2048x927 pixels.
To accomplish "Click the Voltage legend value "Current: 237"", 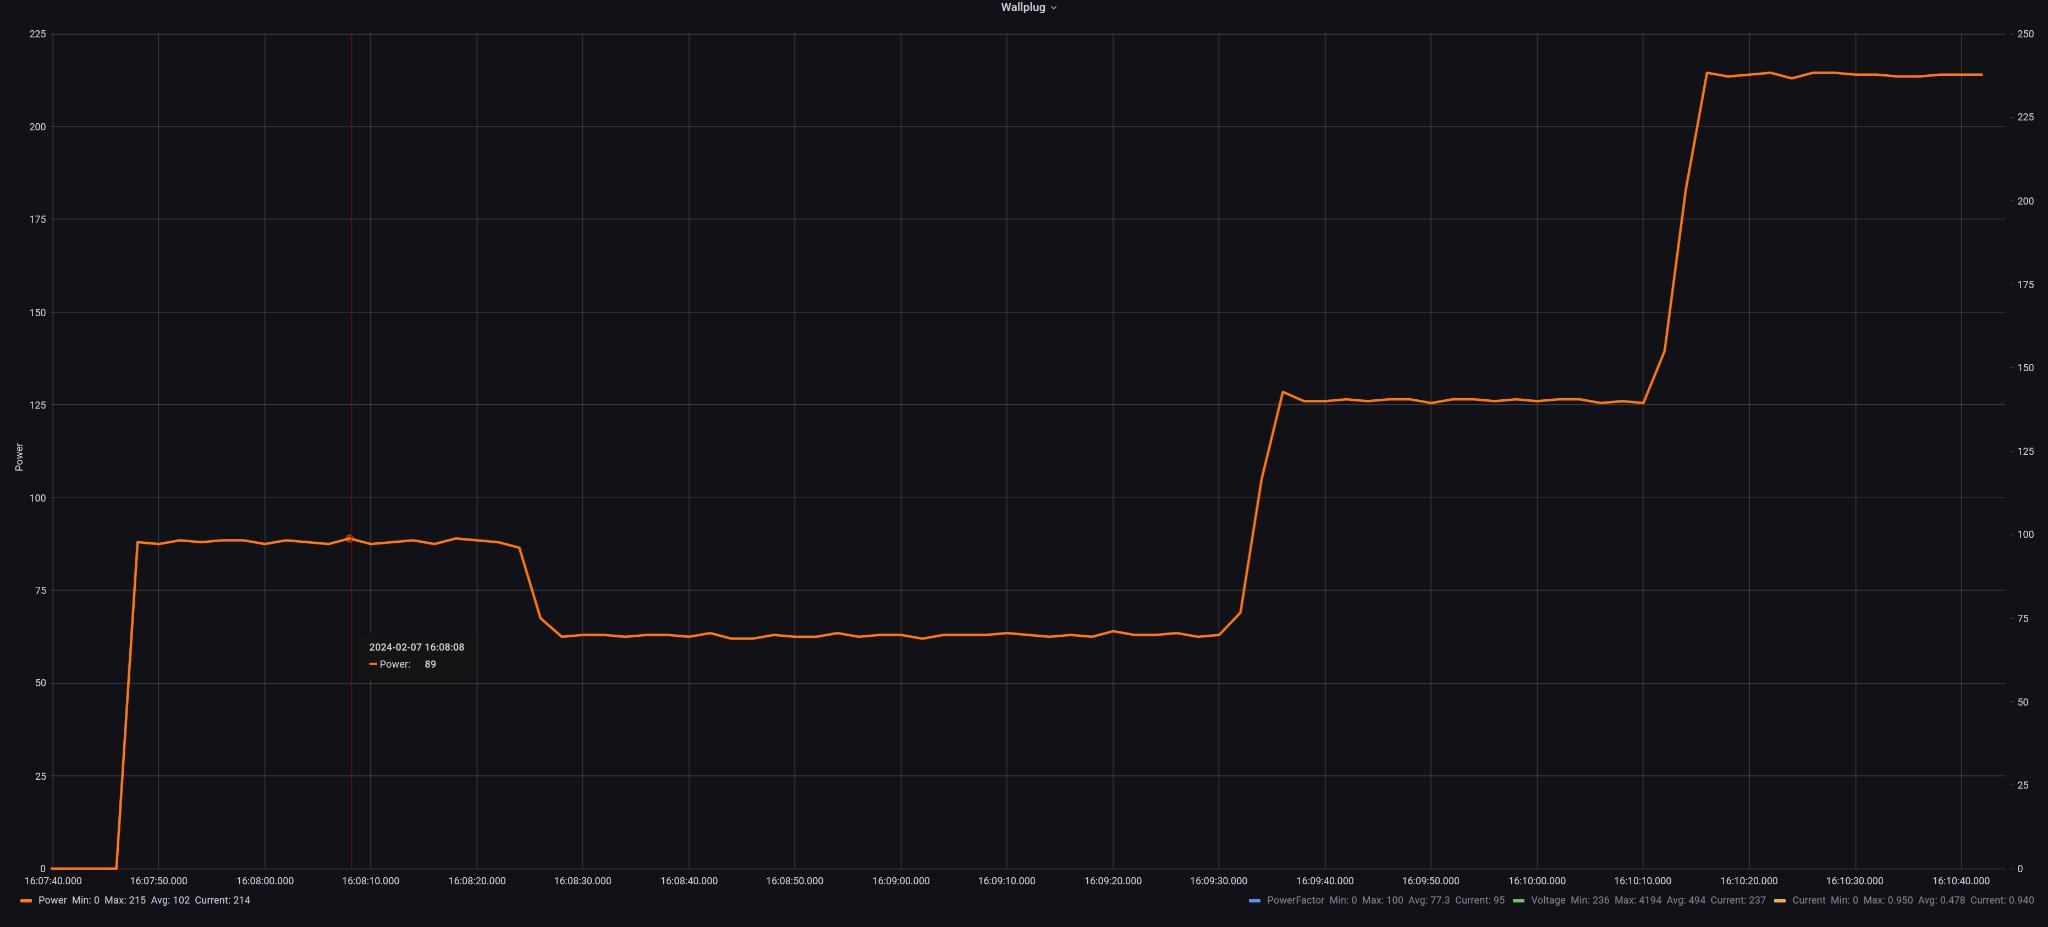I will click(1738, 900).
